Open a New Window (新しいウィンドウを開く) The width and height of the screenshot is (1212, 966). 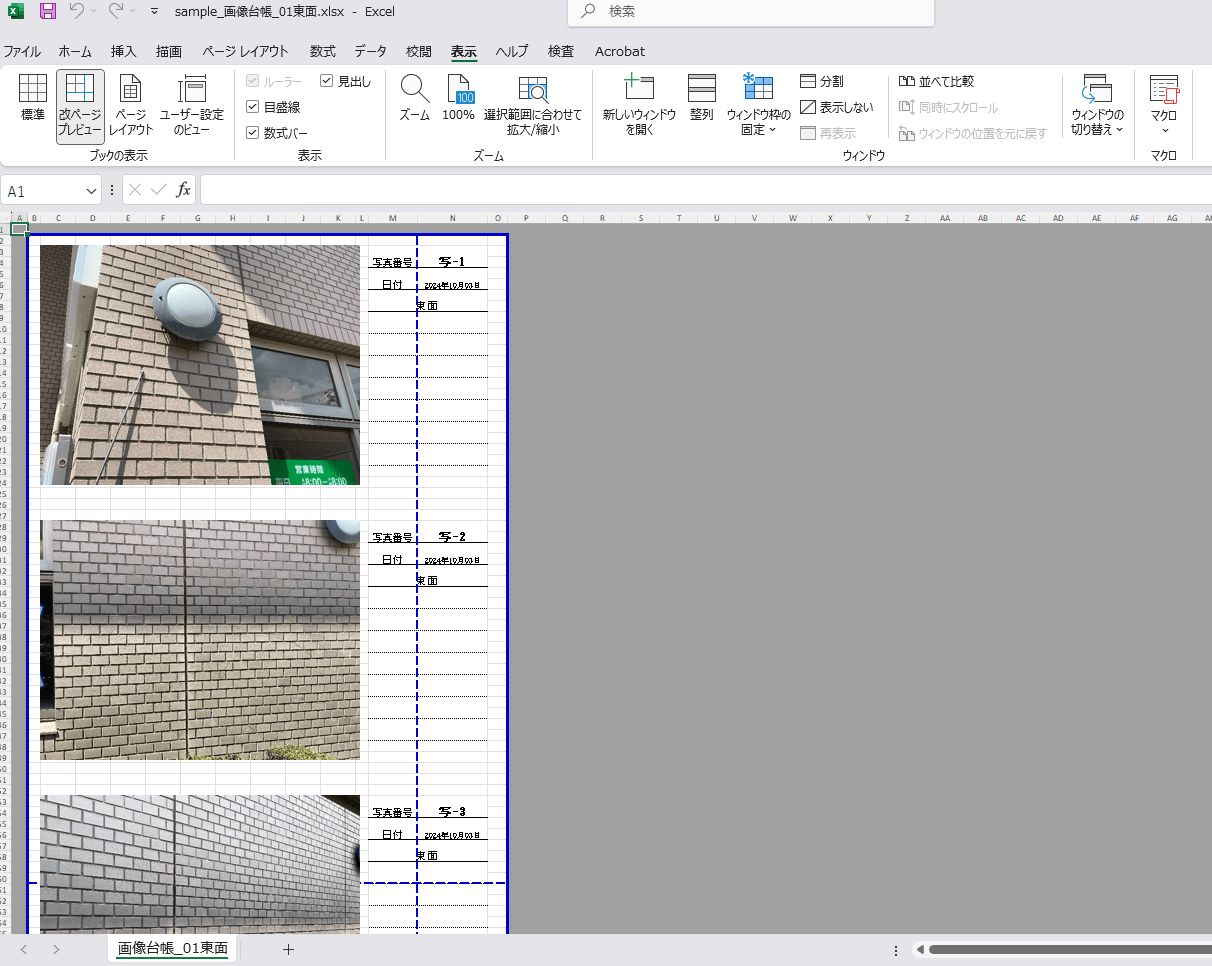[639, 105]
